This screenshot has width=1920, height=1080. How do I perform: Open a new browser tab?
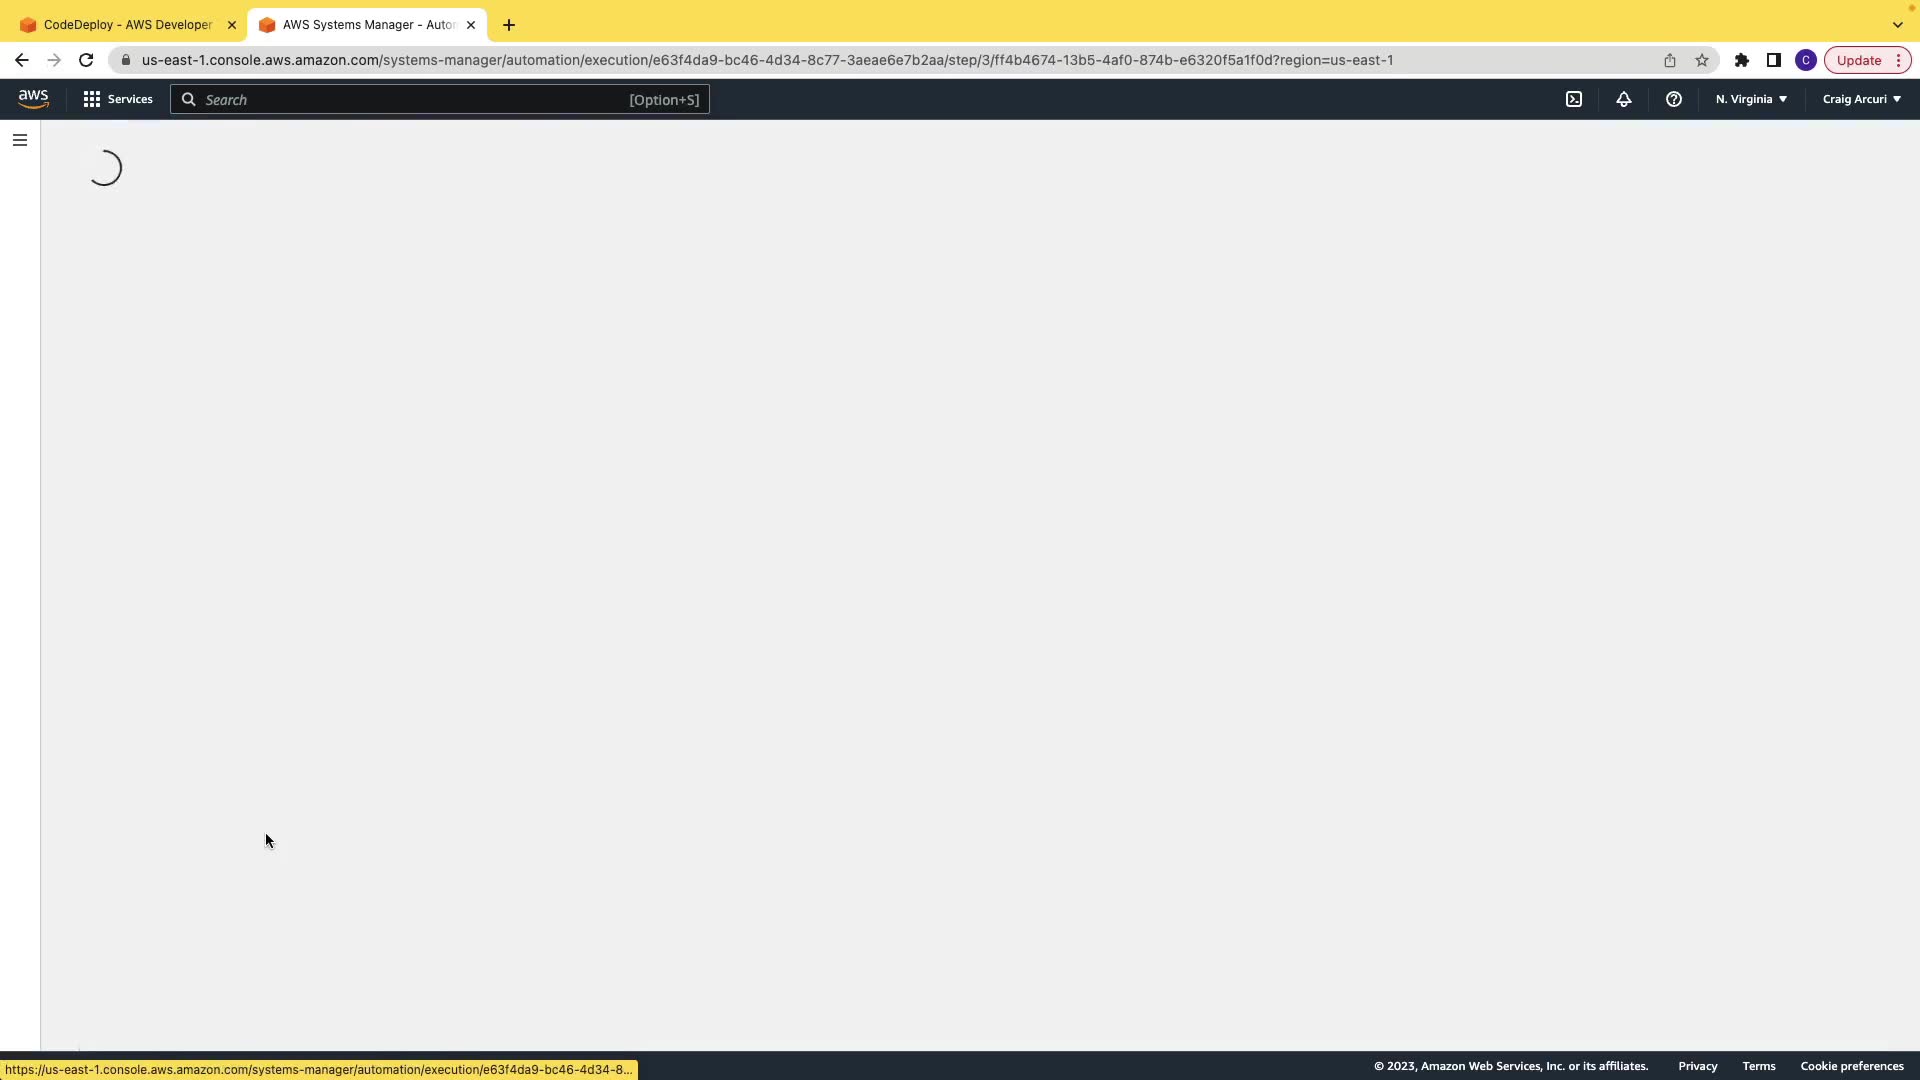tap(509, 25)
